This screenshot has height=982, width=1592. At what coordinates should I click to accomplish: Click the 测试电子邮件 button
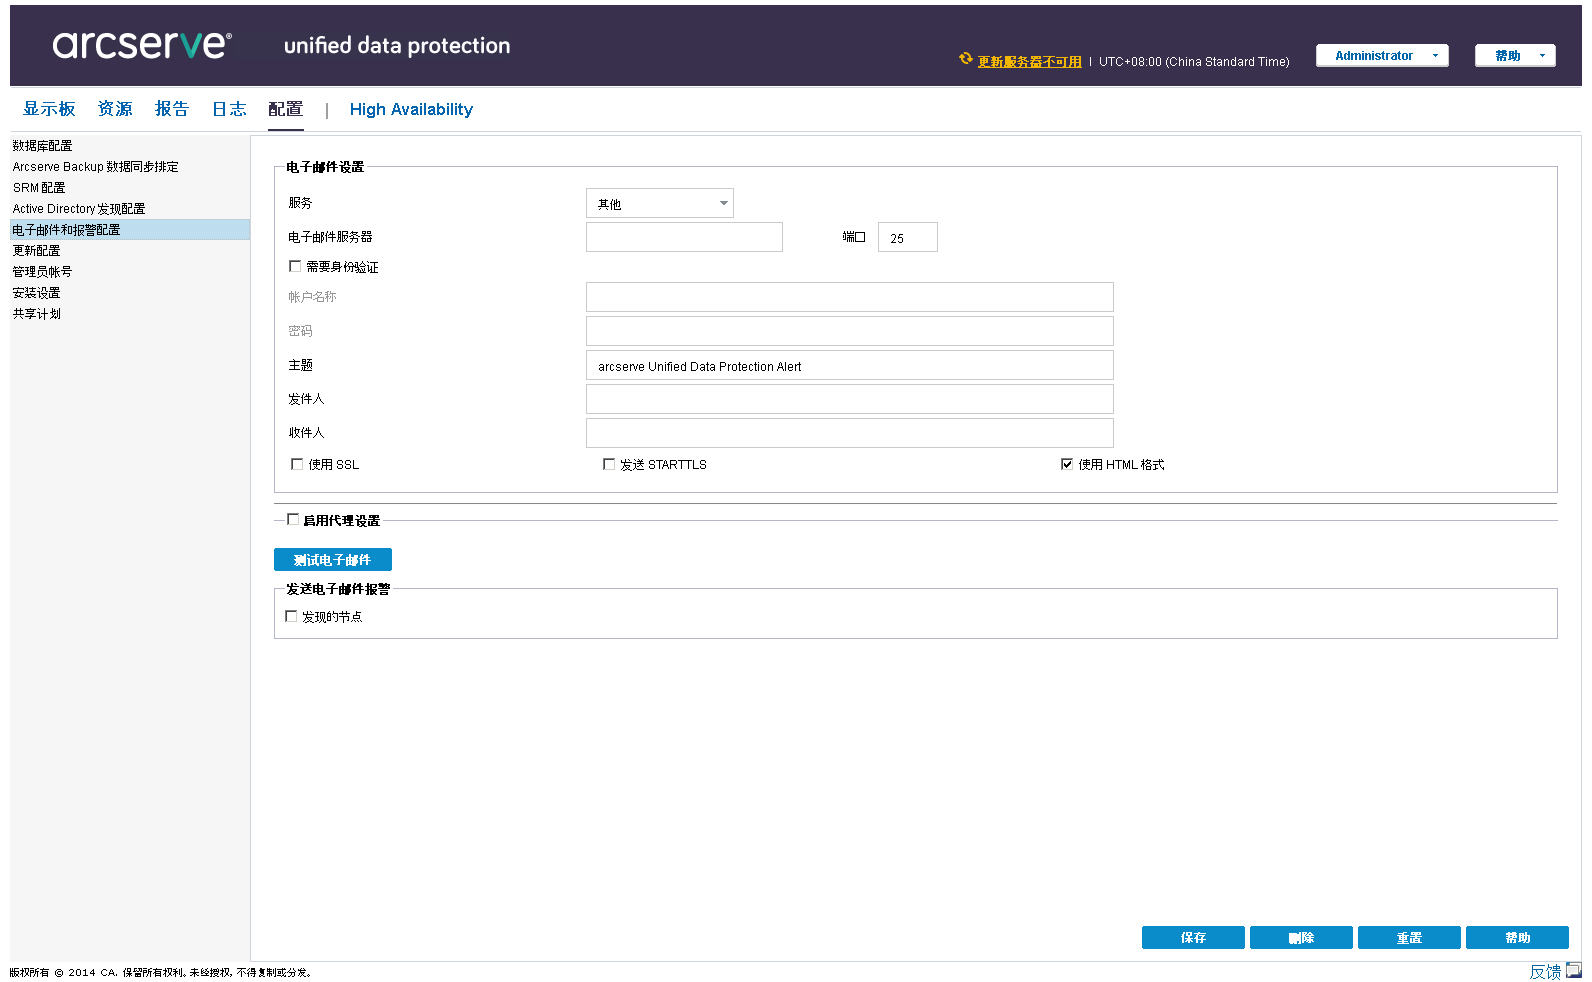click(332, 560)
